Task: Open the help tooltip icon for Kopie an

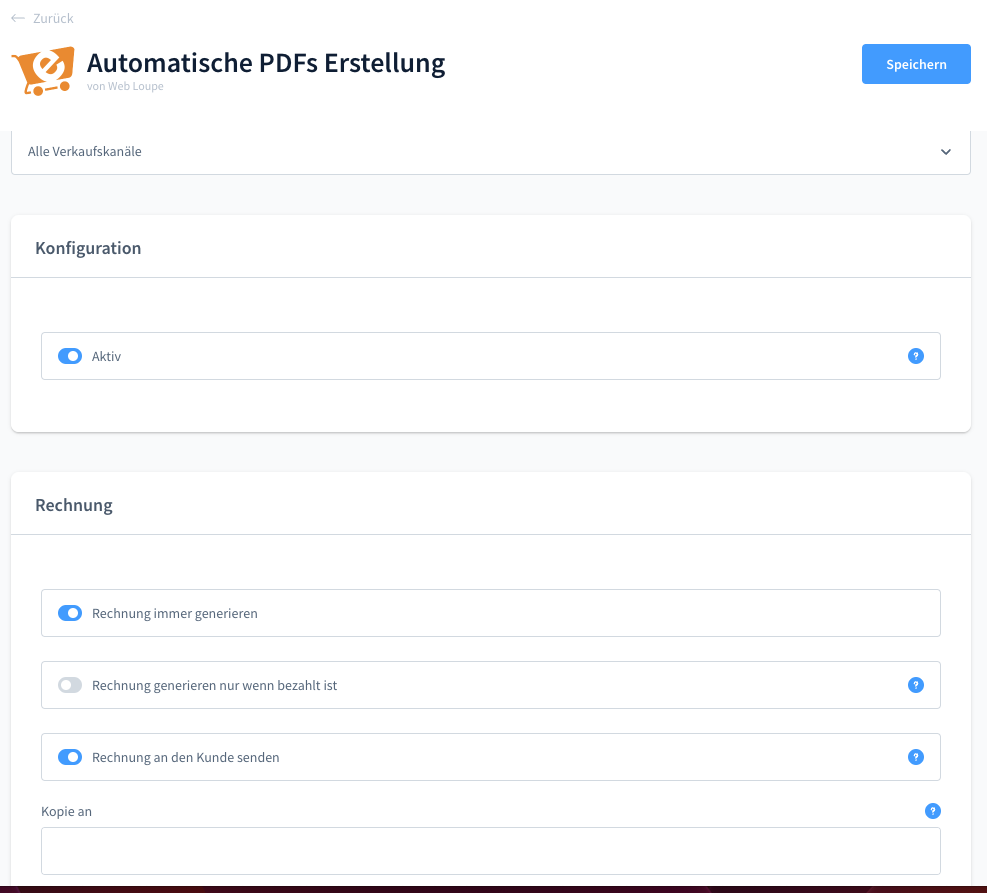Action: click(x=933, y=811)
